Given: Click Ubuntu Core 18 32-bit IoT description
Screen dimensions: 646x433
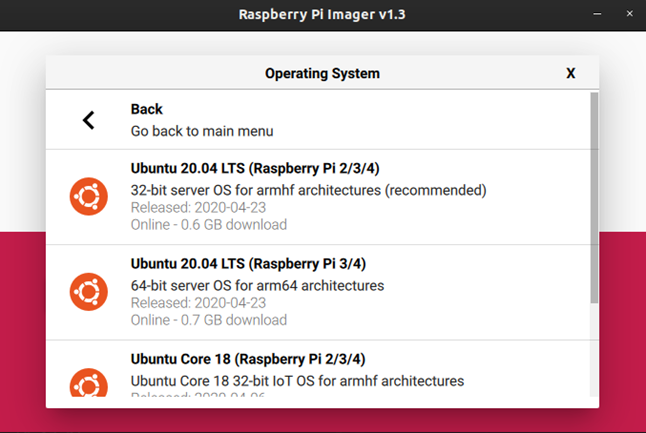Looking at the screenshot, I should [297, 381].
